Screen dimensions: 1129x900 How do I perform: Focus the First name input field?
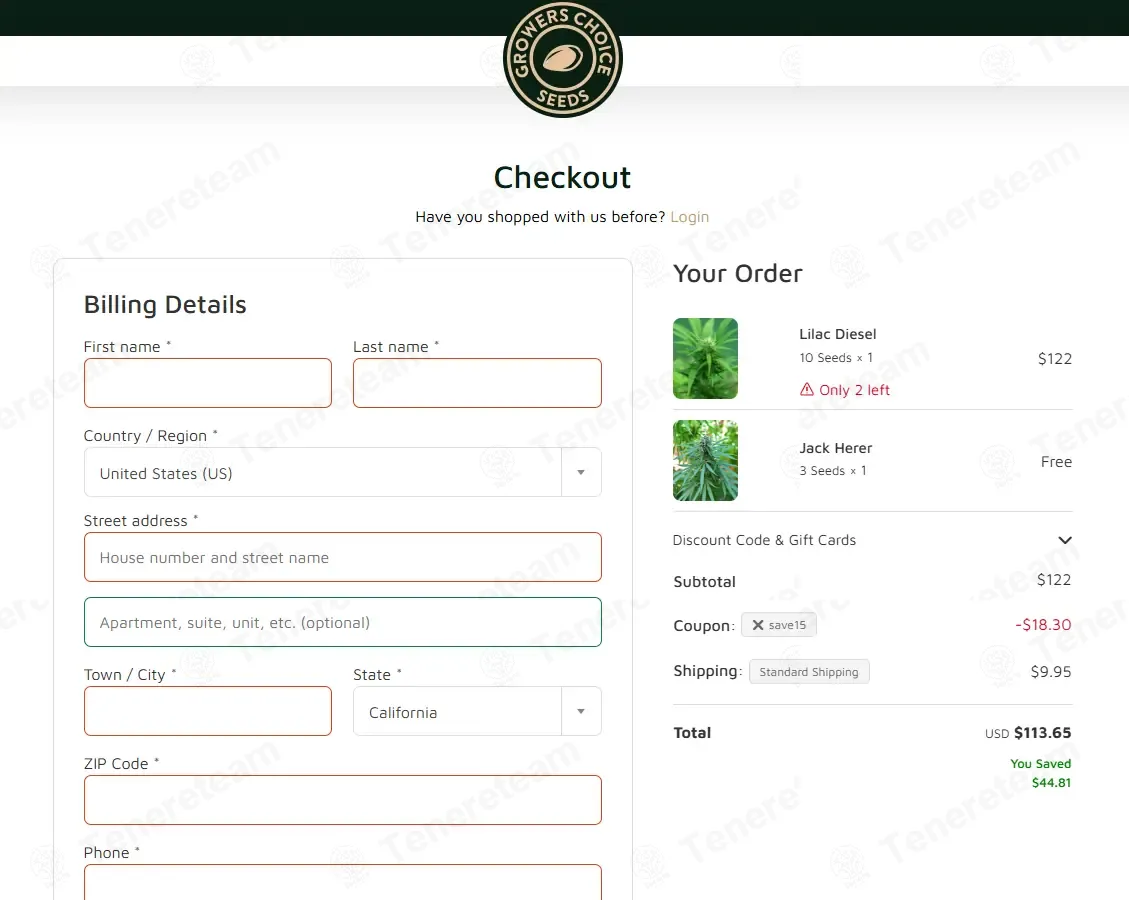point(208,383)
